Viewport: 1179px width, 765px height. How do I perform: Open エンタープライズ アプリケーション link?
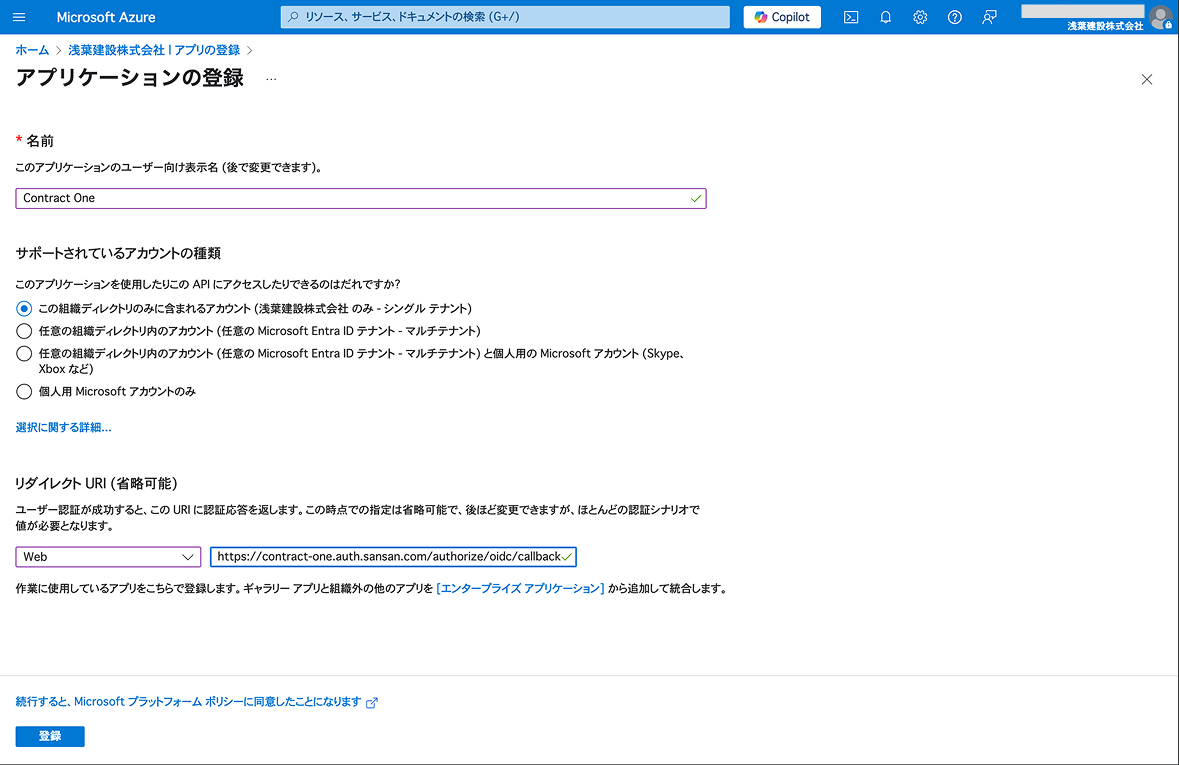point(520,588)
